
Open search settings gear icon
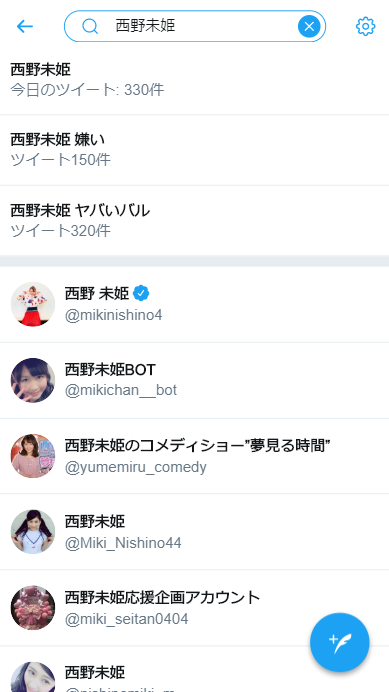pyautogui.click(x=366, y=26)
